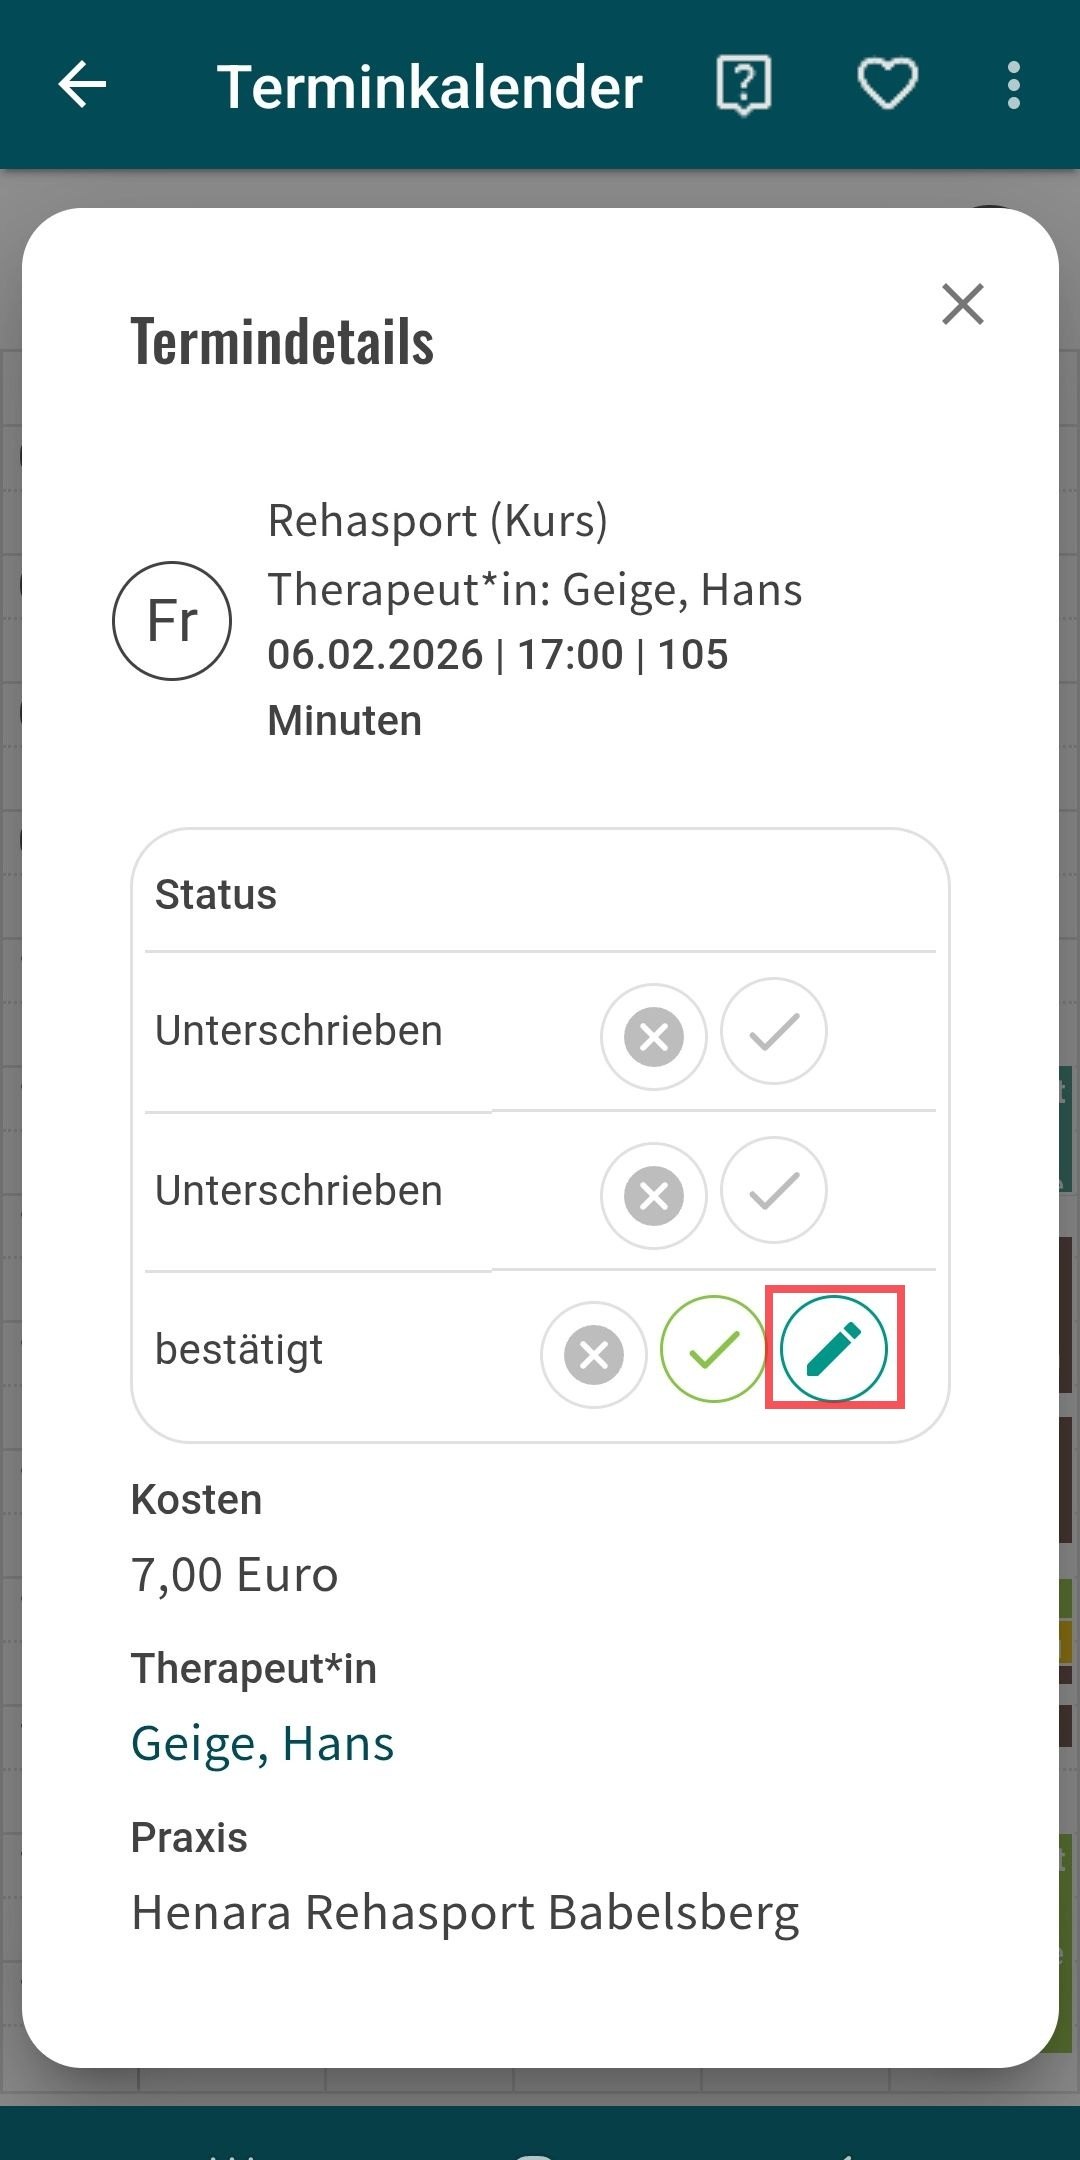Tap the appointment date and time text

497,656
